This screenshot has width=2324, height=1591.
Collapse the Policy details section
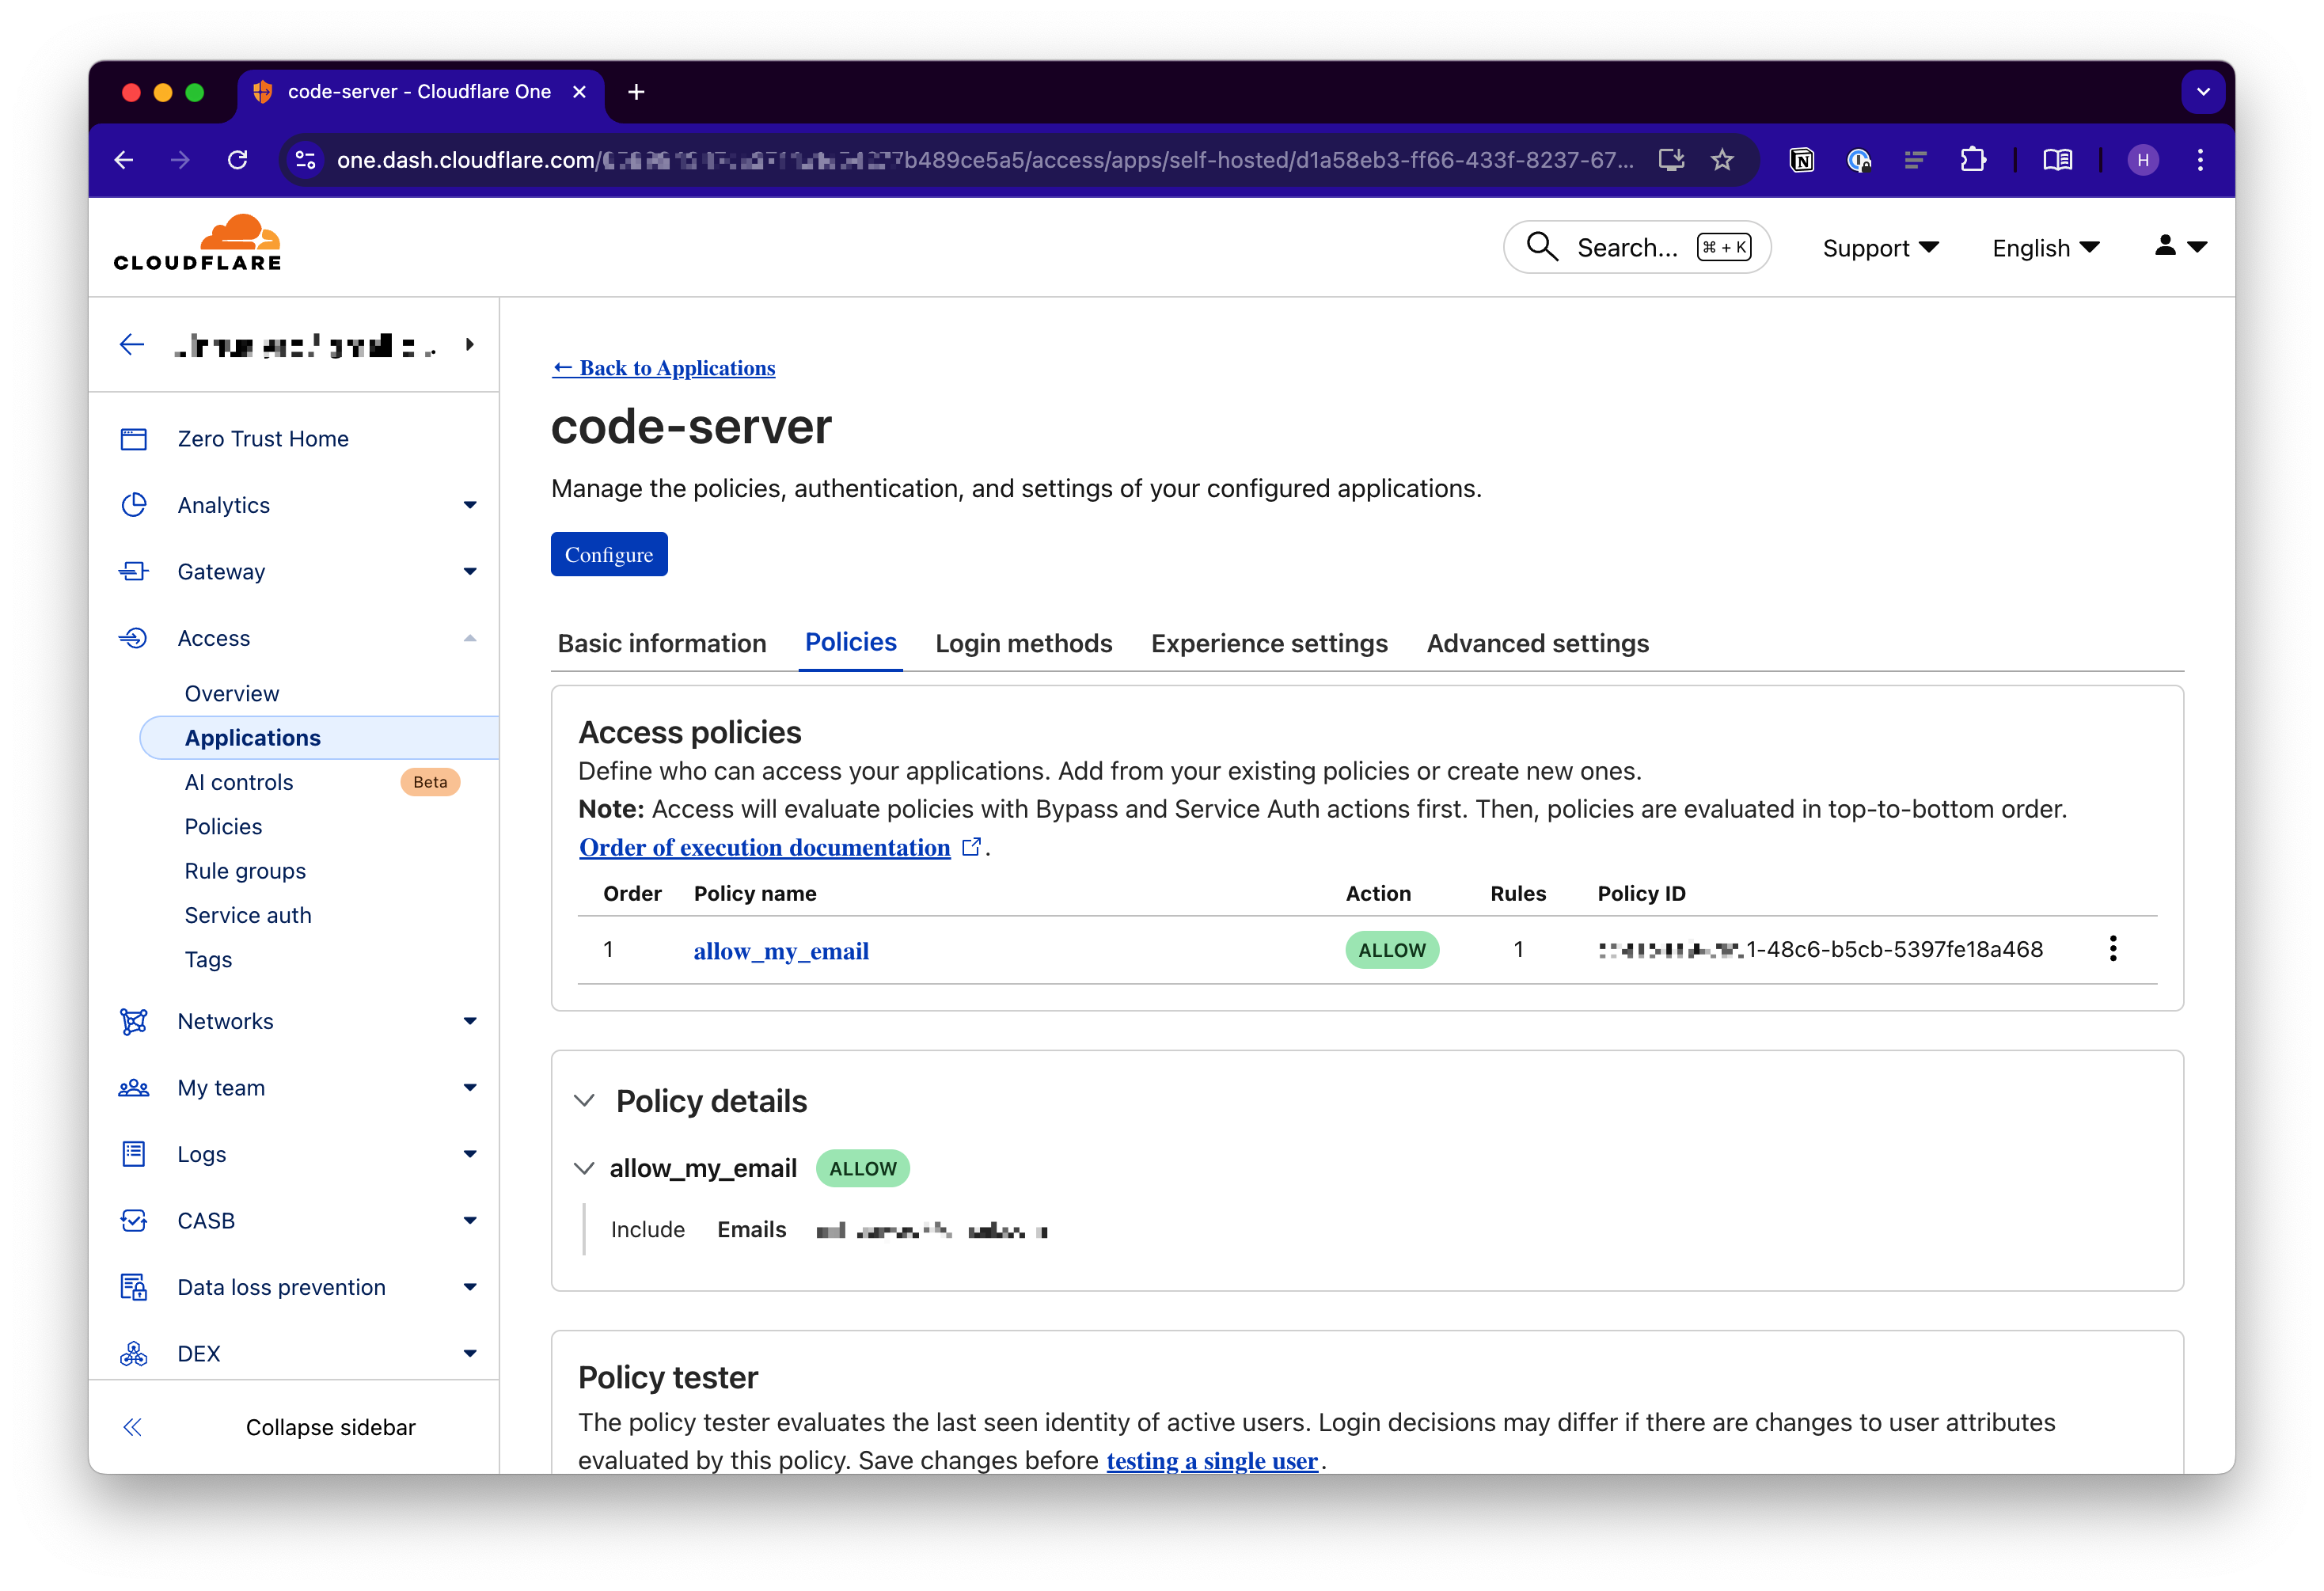click(585, 1101)
